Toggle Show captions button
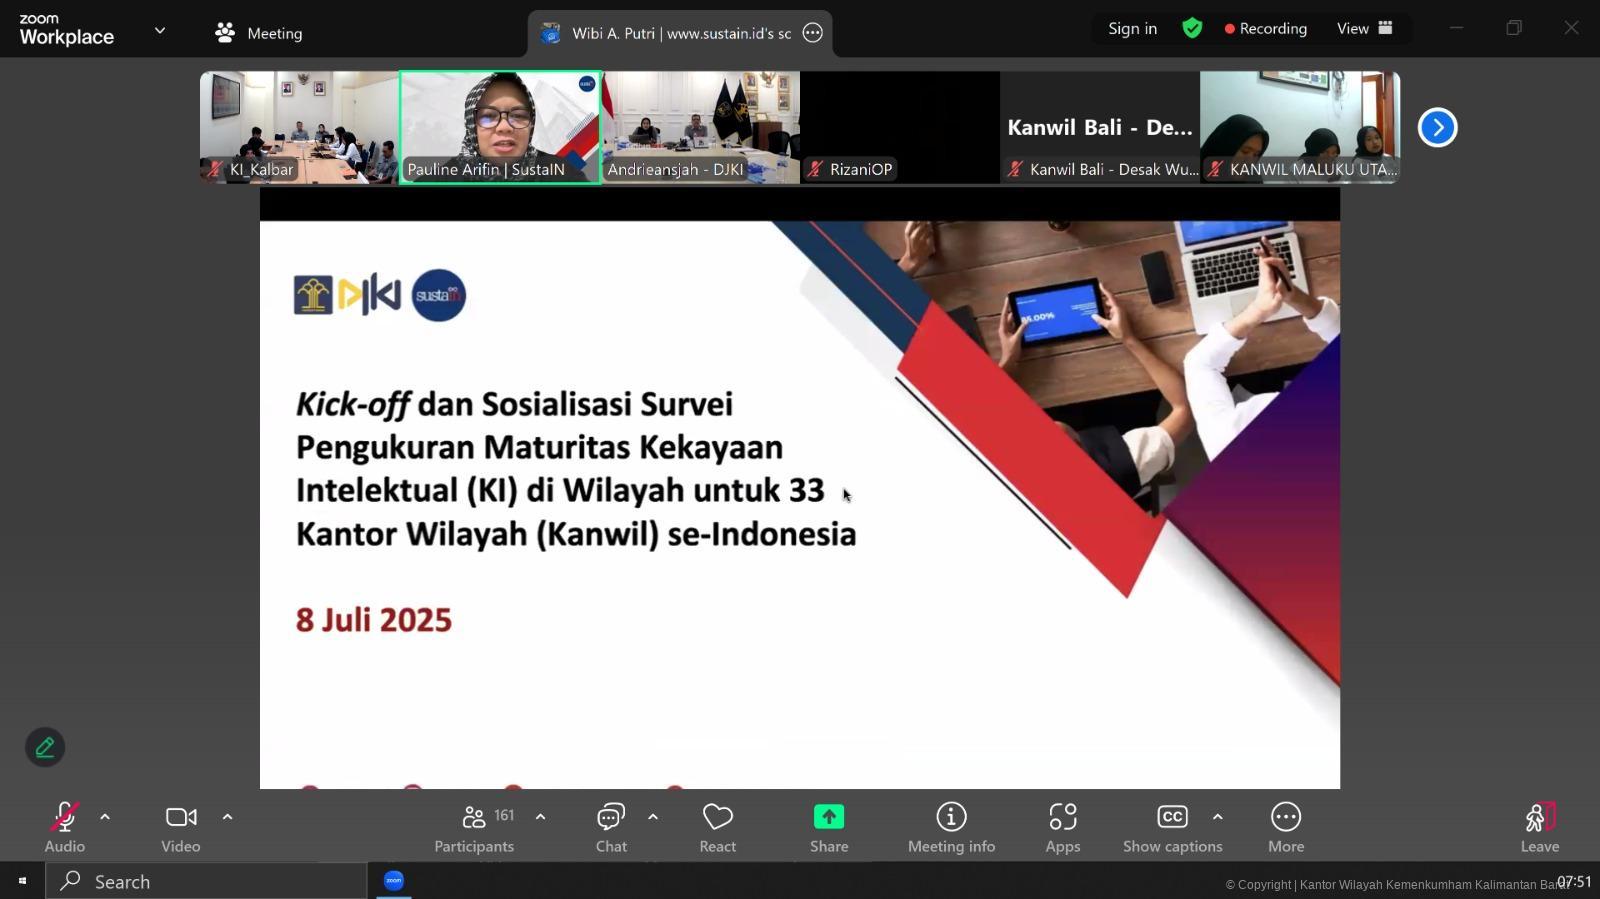Viewport: 1600px width, 899px height. point(1172,828)
